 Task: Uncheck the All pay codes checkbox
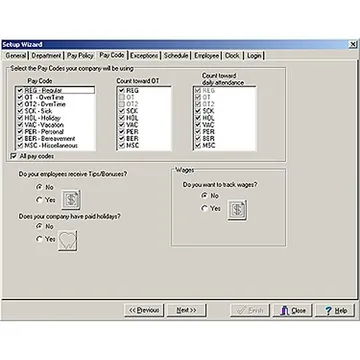pos(14,156)
